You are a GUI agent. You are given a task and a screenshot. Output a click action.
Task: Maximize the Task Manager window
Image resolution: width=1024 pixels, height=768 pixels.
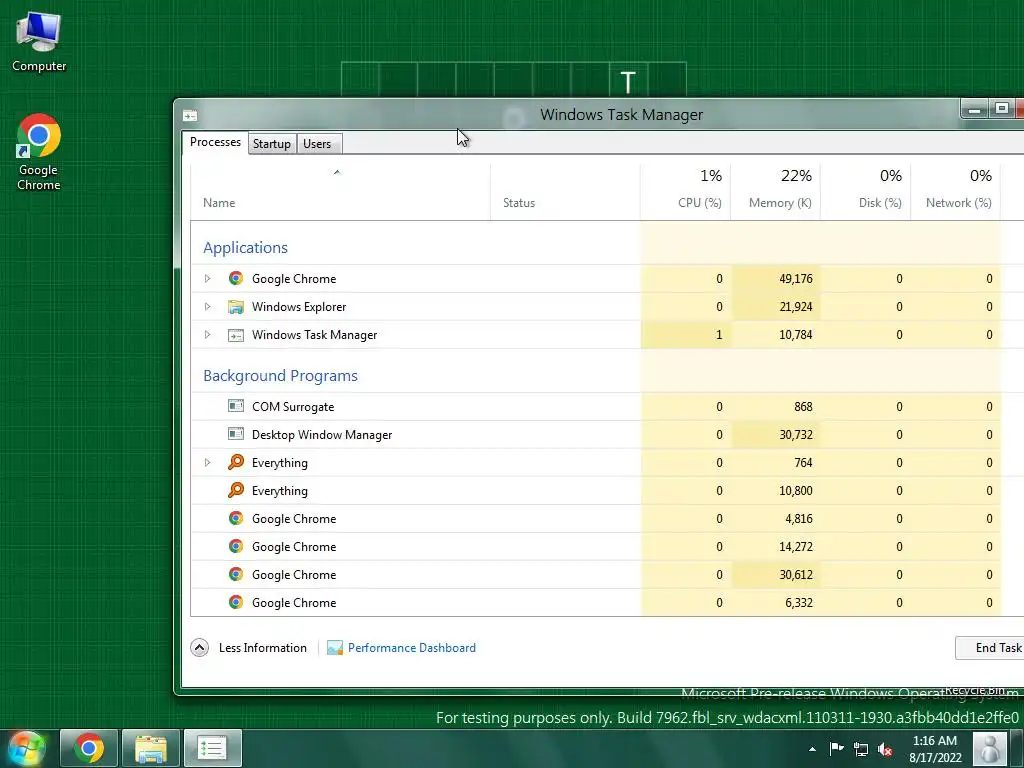point(1002,109)
